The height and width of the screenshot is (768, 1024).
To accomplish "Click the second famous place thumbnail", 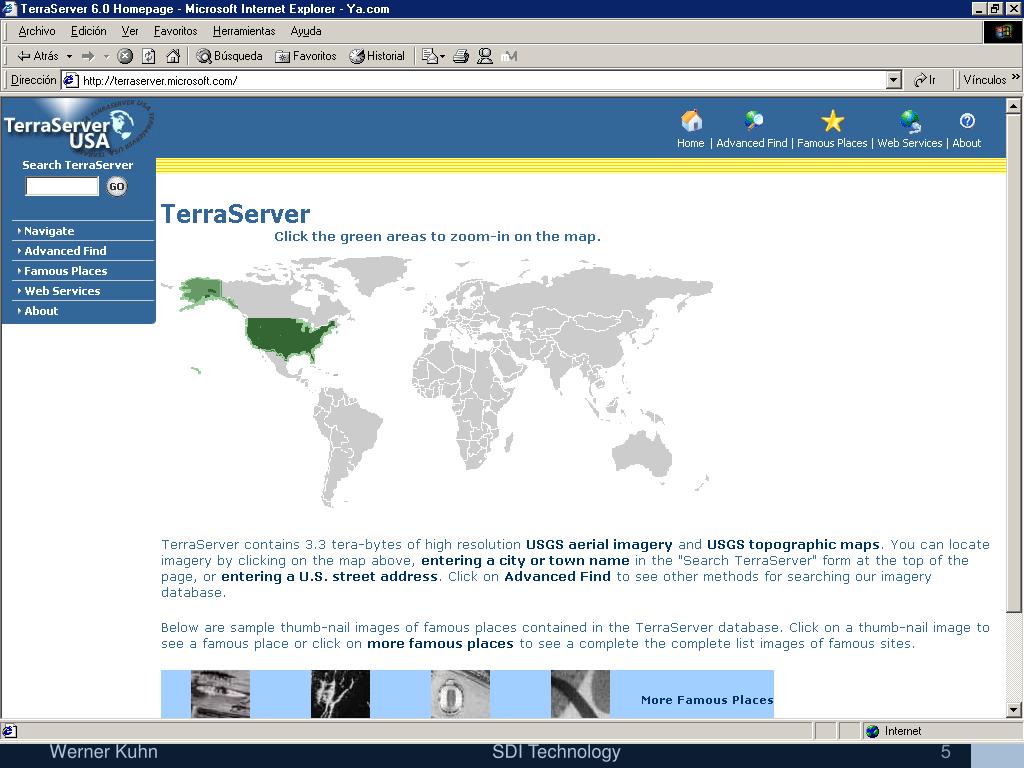I will tap(340, 694).
